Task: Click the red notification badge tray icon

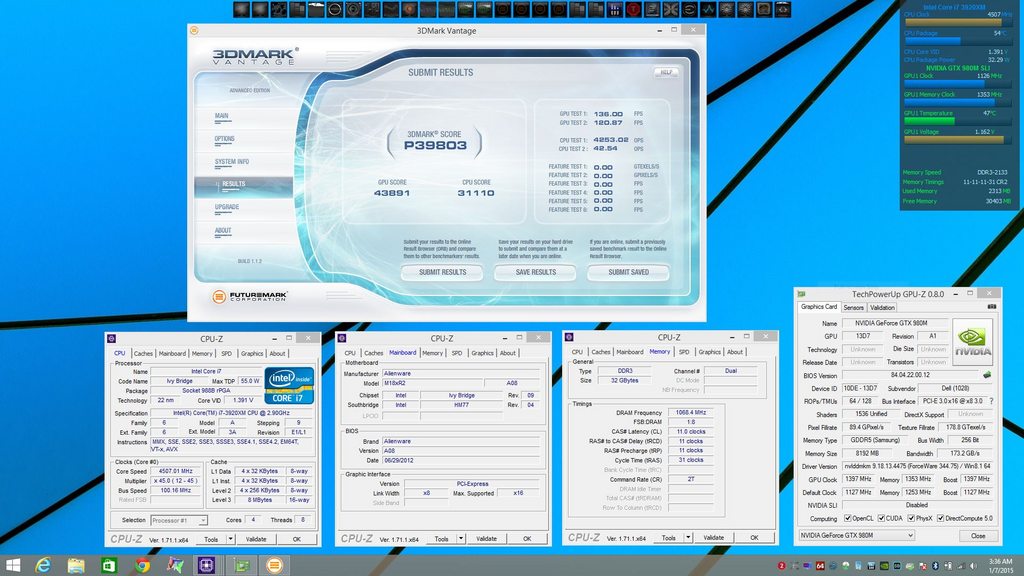Action: [782, 566]
